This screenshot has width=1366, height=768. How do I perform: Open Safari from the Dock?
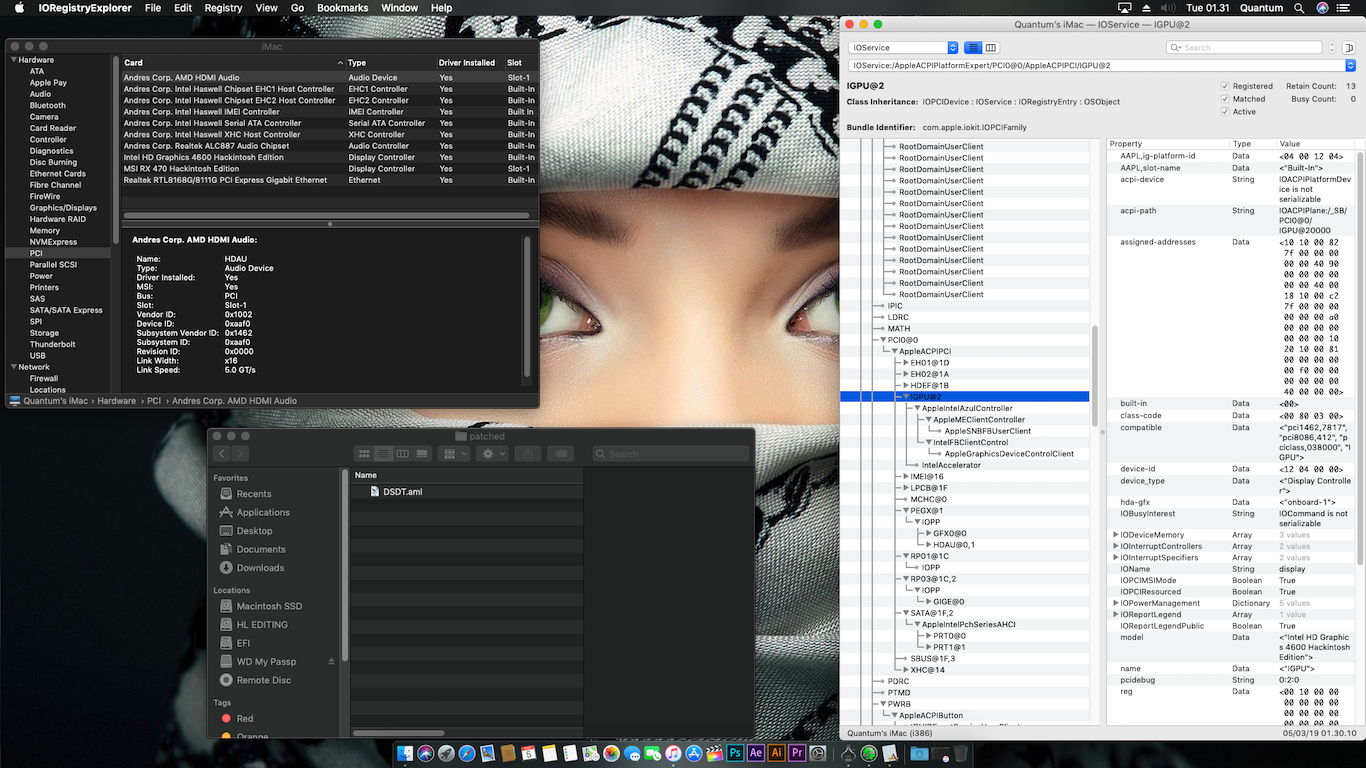point(467,753)
